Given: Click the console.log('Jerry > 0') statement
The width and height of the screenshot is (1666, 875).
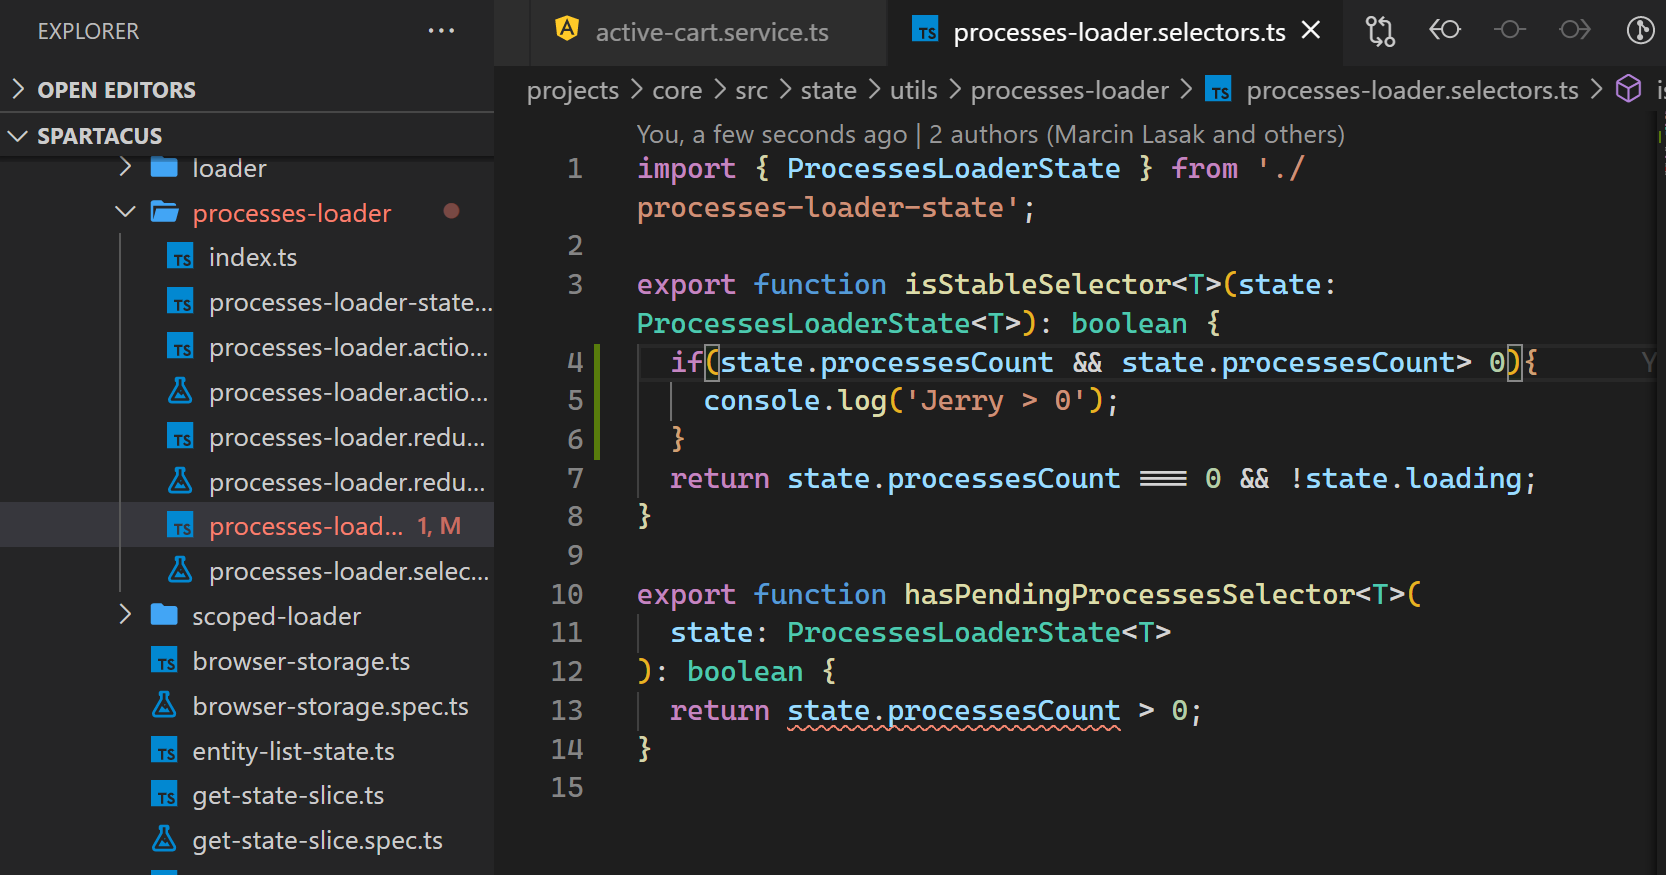Looking at the screenshot, I should (x=911, y=401).
